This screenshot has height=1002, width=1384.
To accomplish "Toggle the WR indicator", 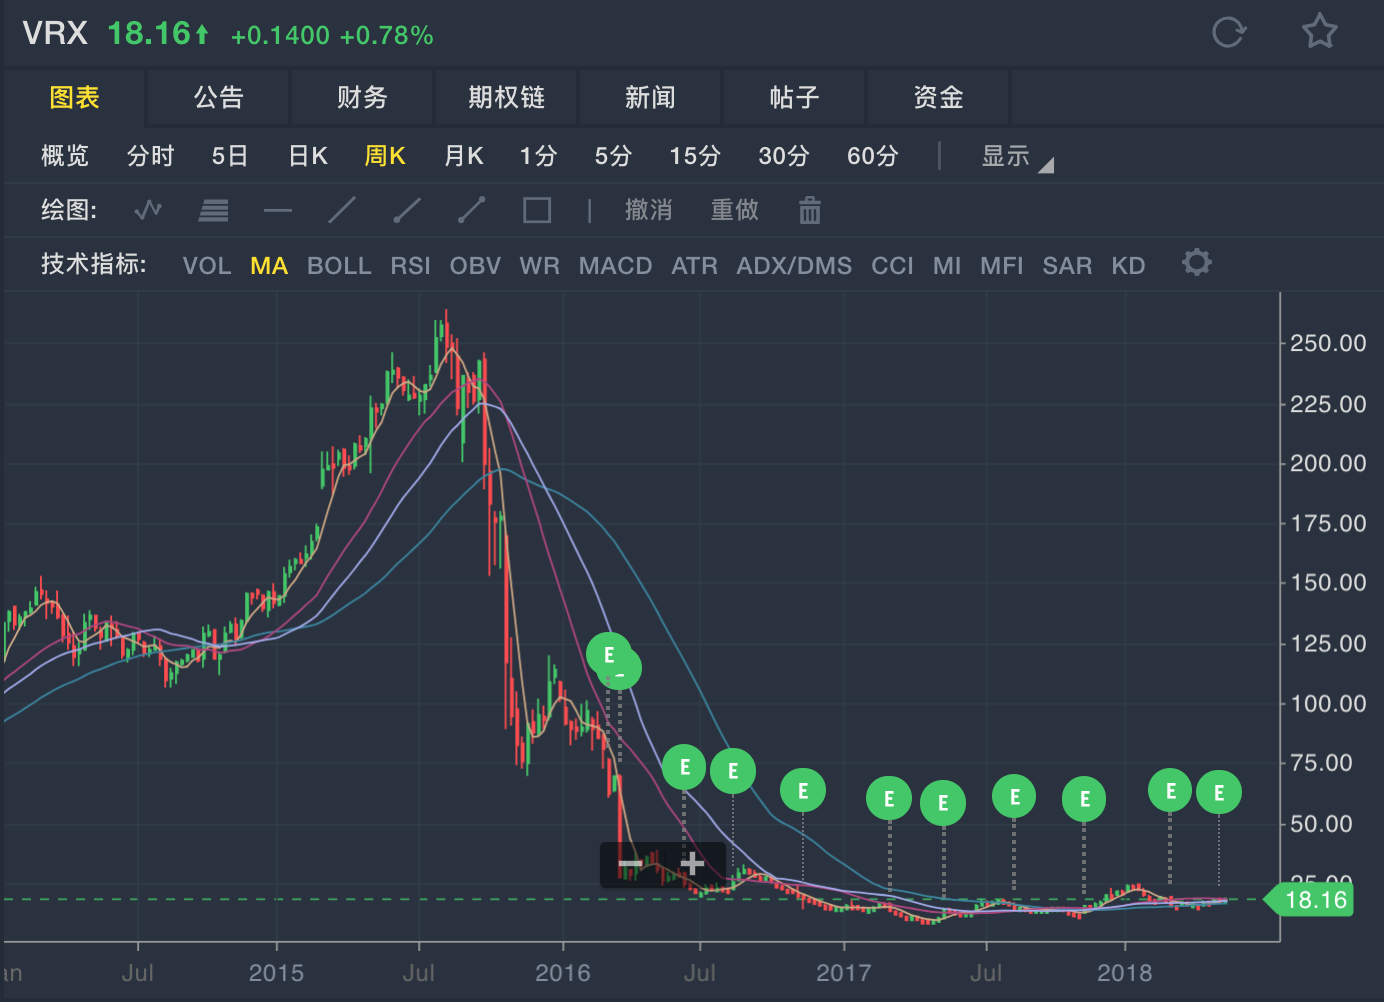I will pos(540,266).
